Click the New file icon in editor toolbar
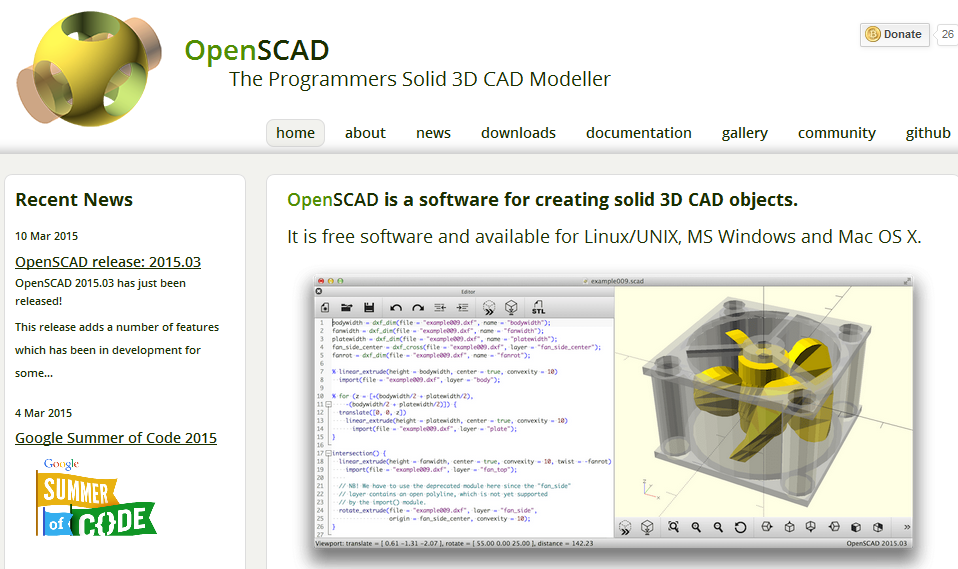 (x=325, y=307)
